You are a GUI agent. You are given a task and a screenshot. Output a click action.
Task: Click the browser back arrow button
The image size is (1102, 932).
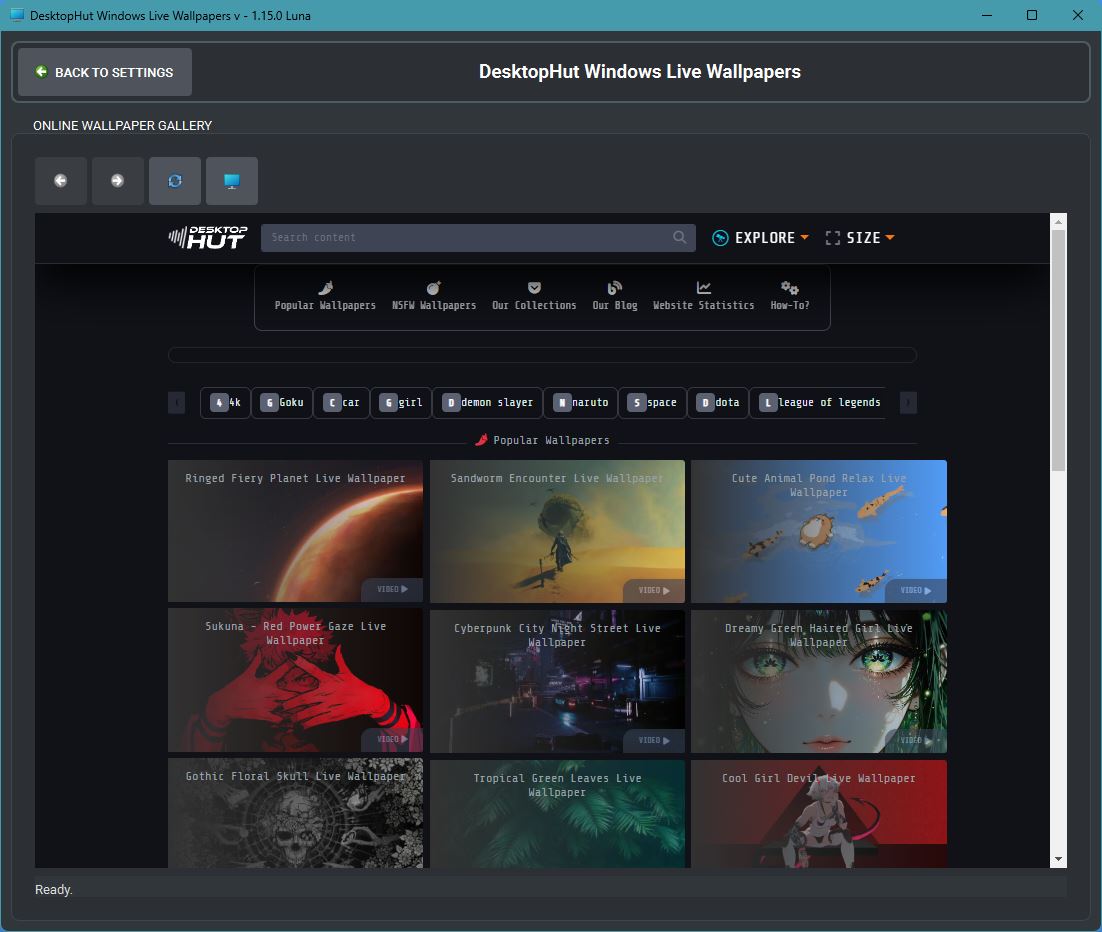61,181
